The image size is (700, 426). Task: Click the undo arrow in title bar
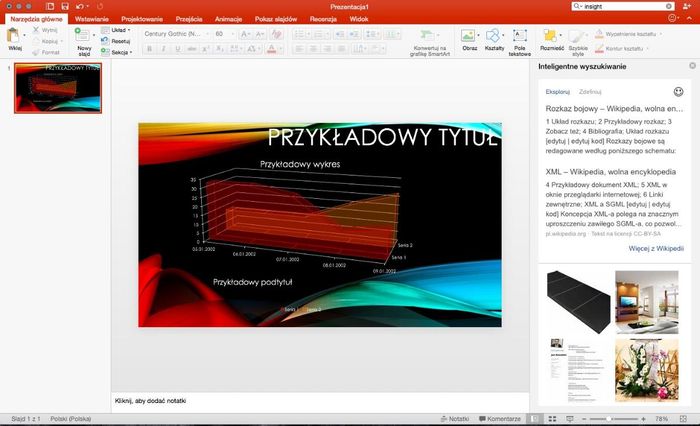pyautogui.click(x=81, y=6)
